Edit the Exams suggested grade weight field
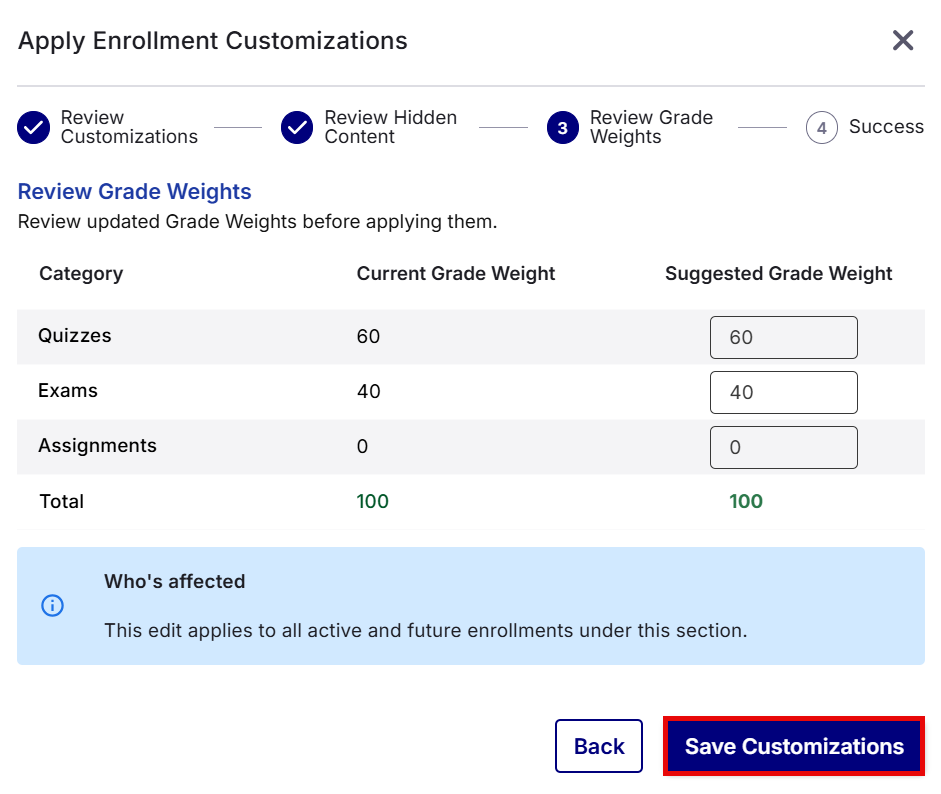The width and height of the screenshot is (941, 794). coord(783,392)
